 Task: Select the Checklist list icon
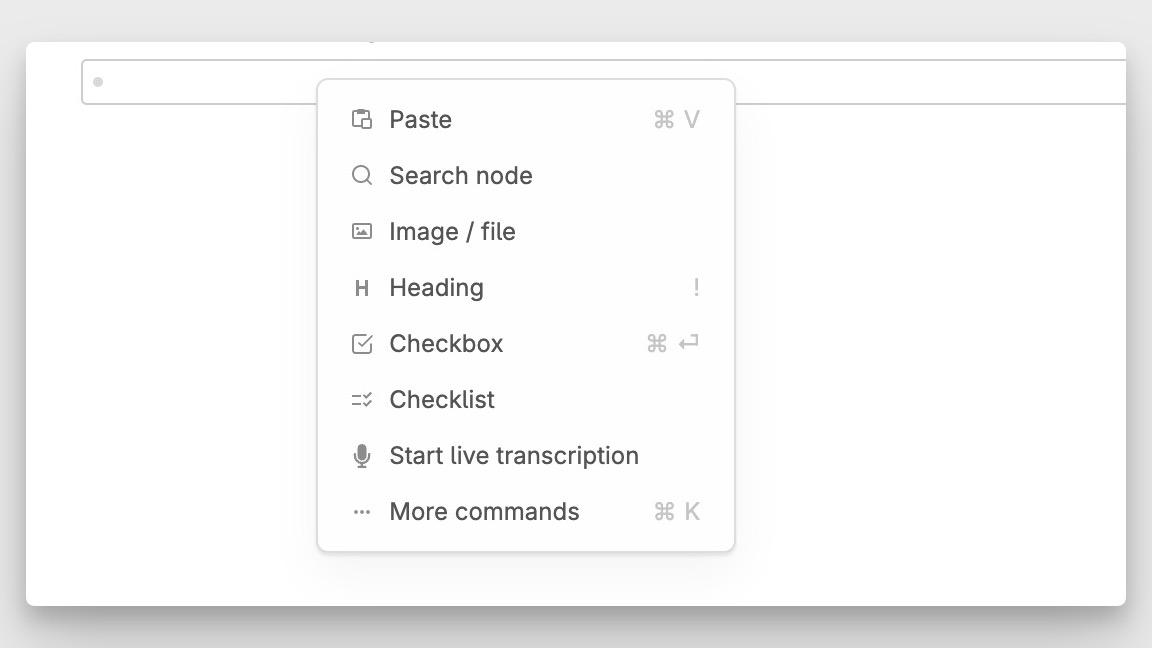pos(362,399)
